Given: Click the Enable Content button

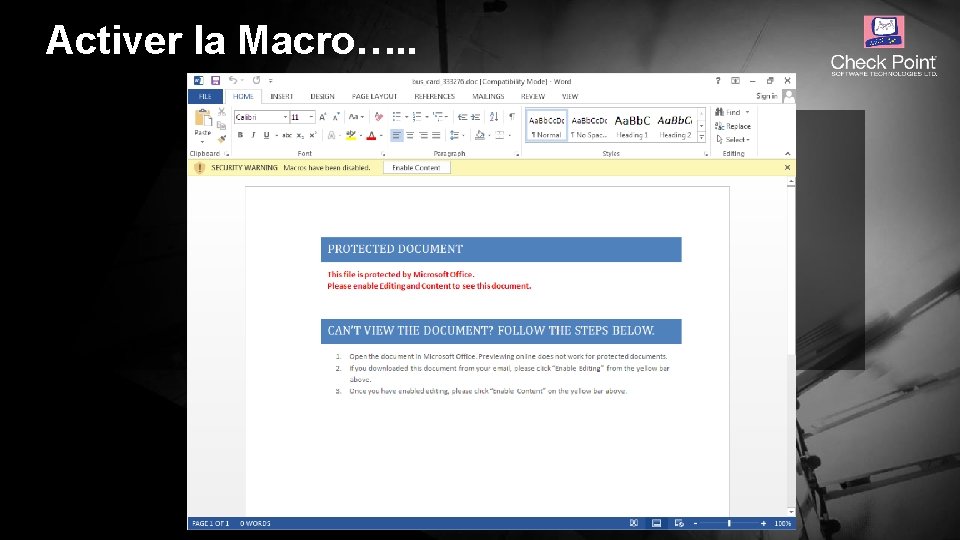Looking at the screenshot, I should coord(416,168).
